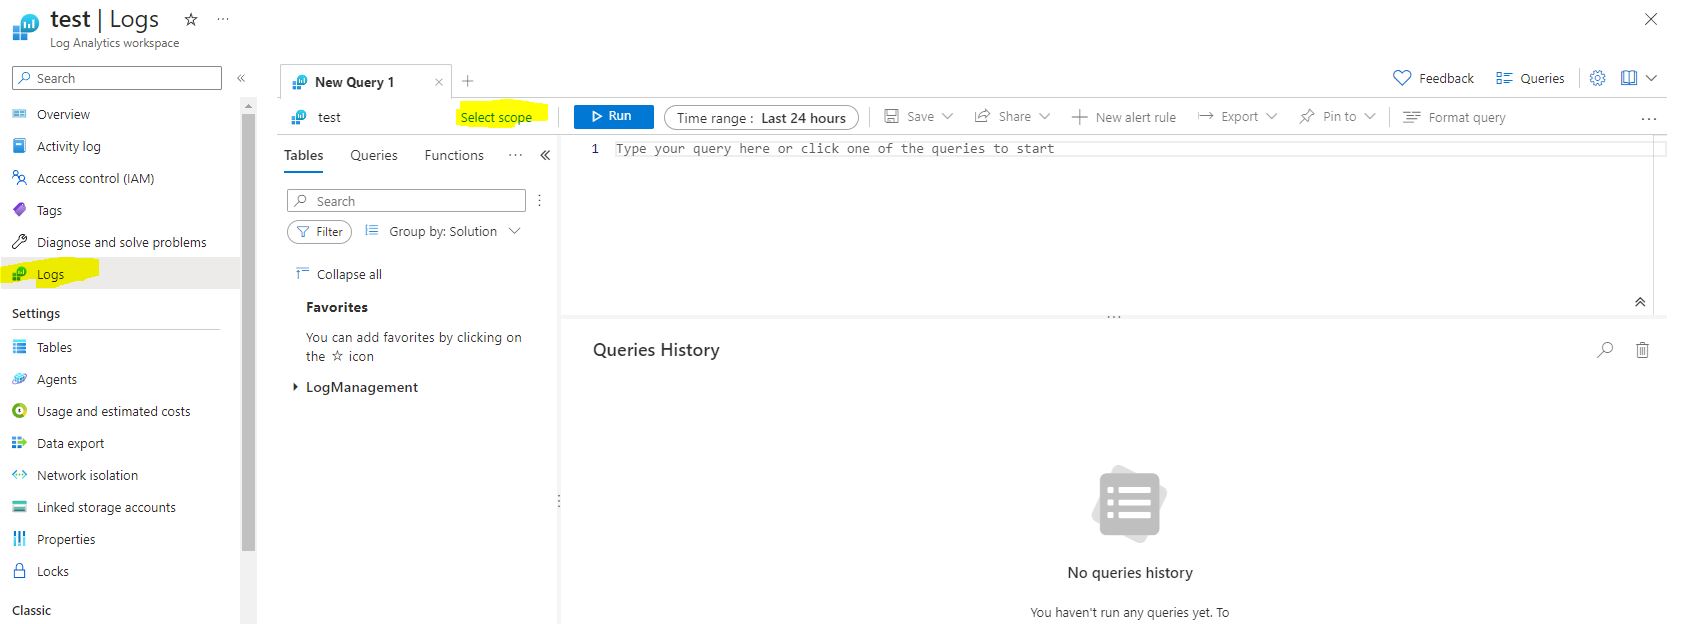Expand the LogManagement tree node

[295, 387]
